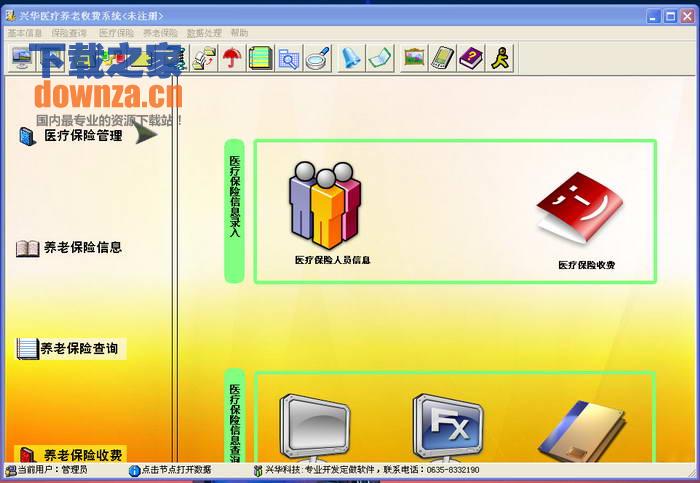Screen dimensions: 700x483
Task: Minimize the 兴华医疗养老收费系统 window
Action: pos(654,17)
